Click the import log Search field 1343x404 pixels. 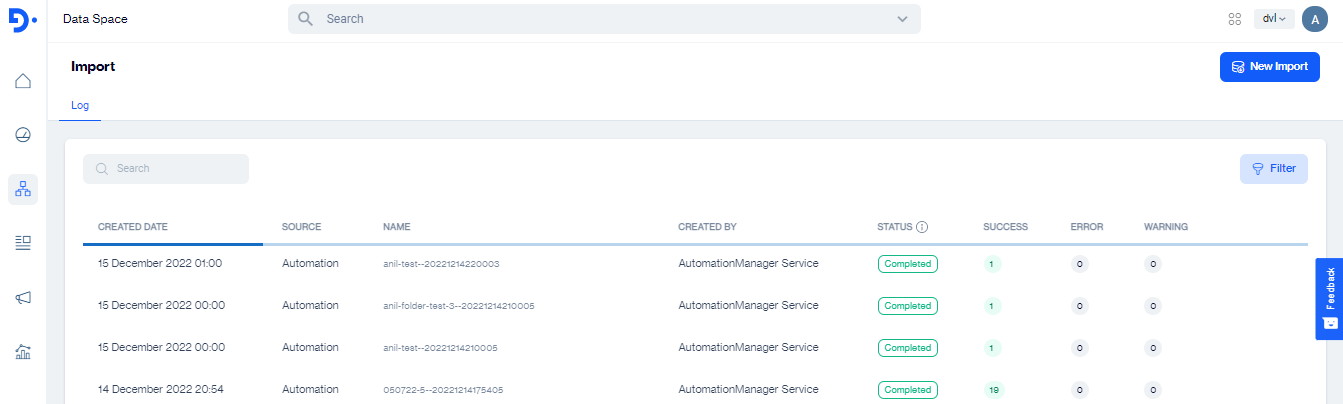coord(166,169)
